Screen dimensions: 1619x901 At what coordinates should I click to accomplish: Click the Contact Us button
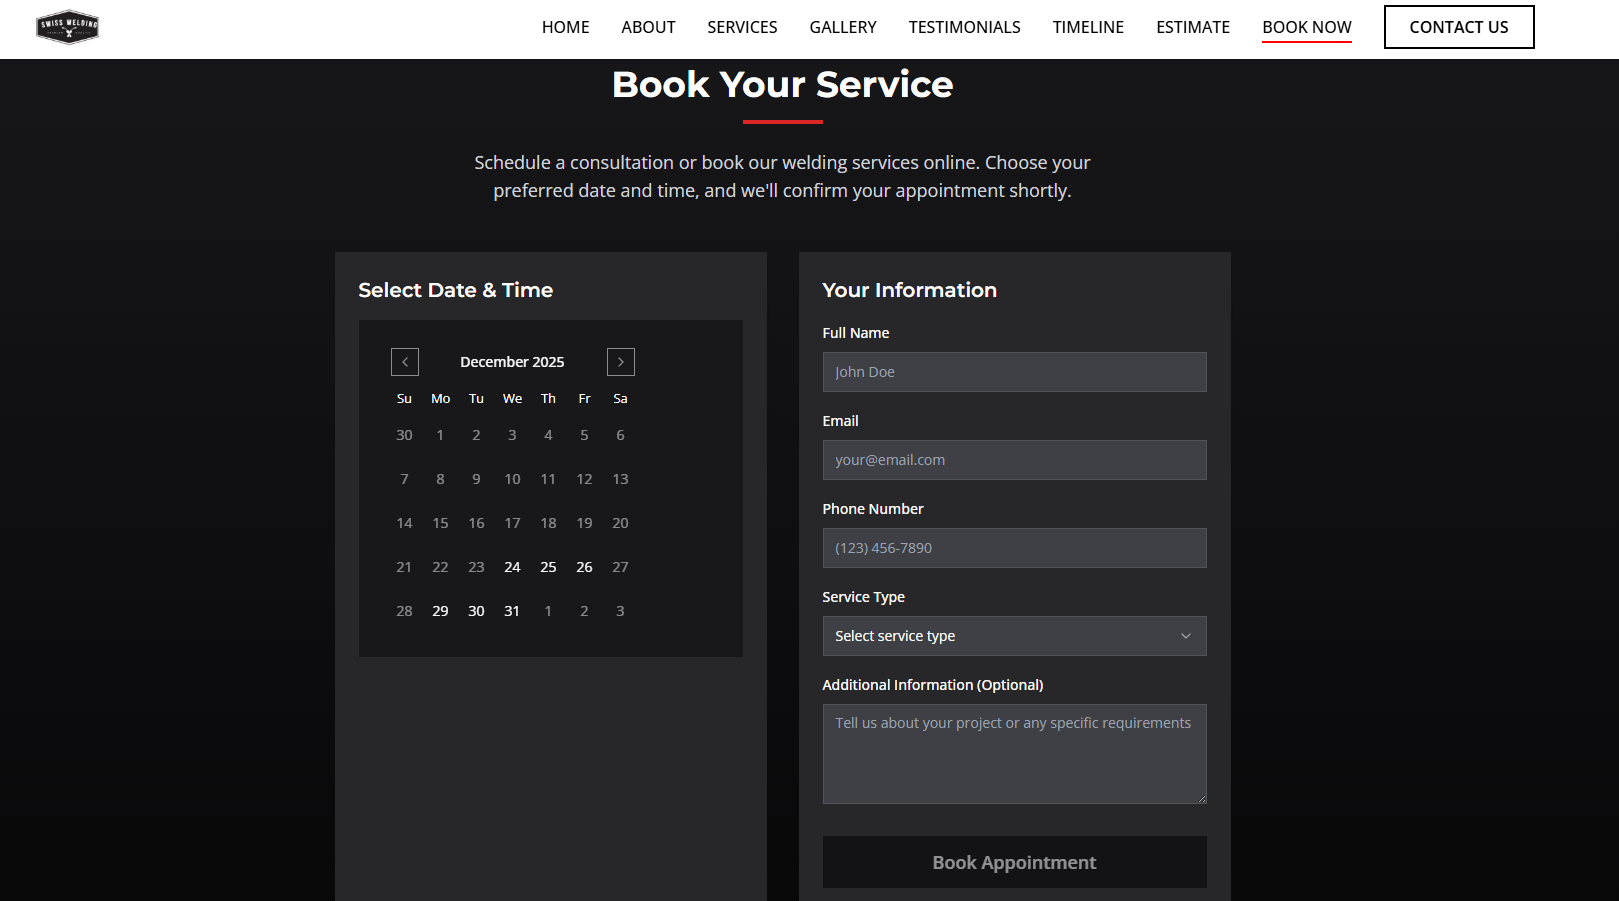(1459, 27)
